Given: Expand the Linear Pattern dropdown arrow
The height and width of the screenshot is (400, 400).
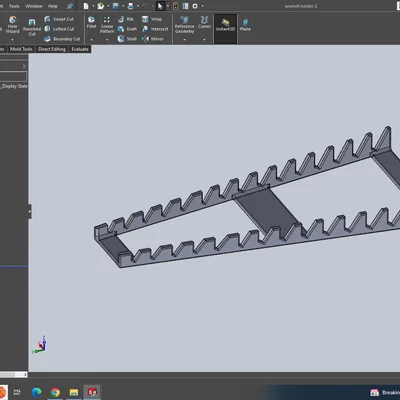Looking at the screenshot, I should [x=107, y=40].
